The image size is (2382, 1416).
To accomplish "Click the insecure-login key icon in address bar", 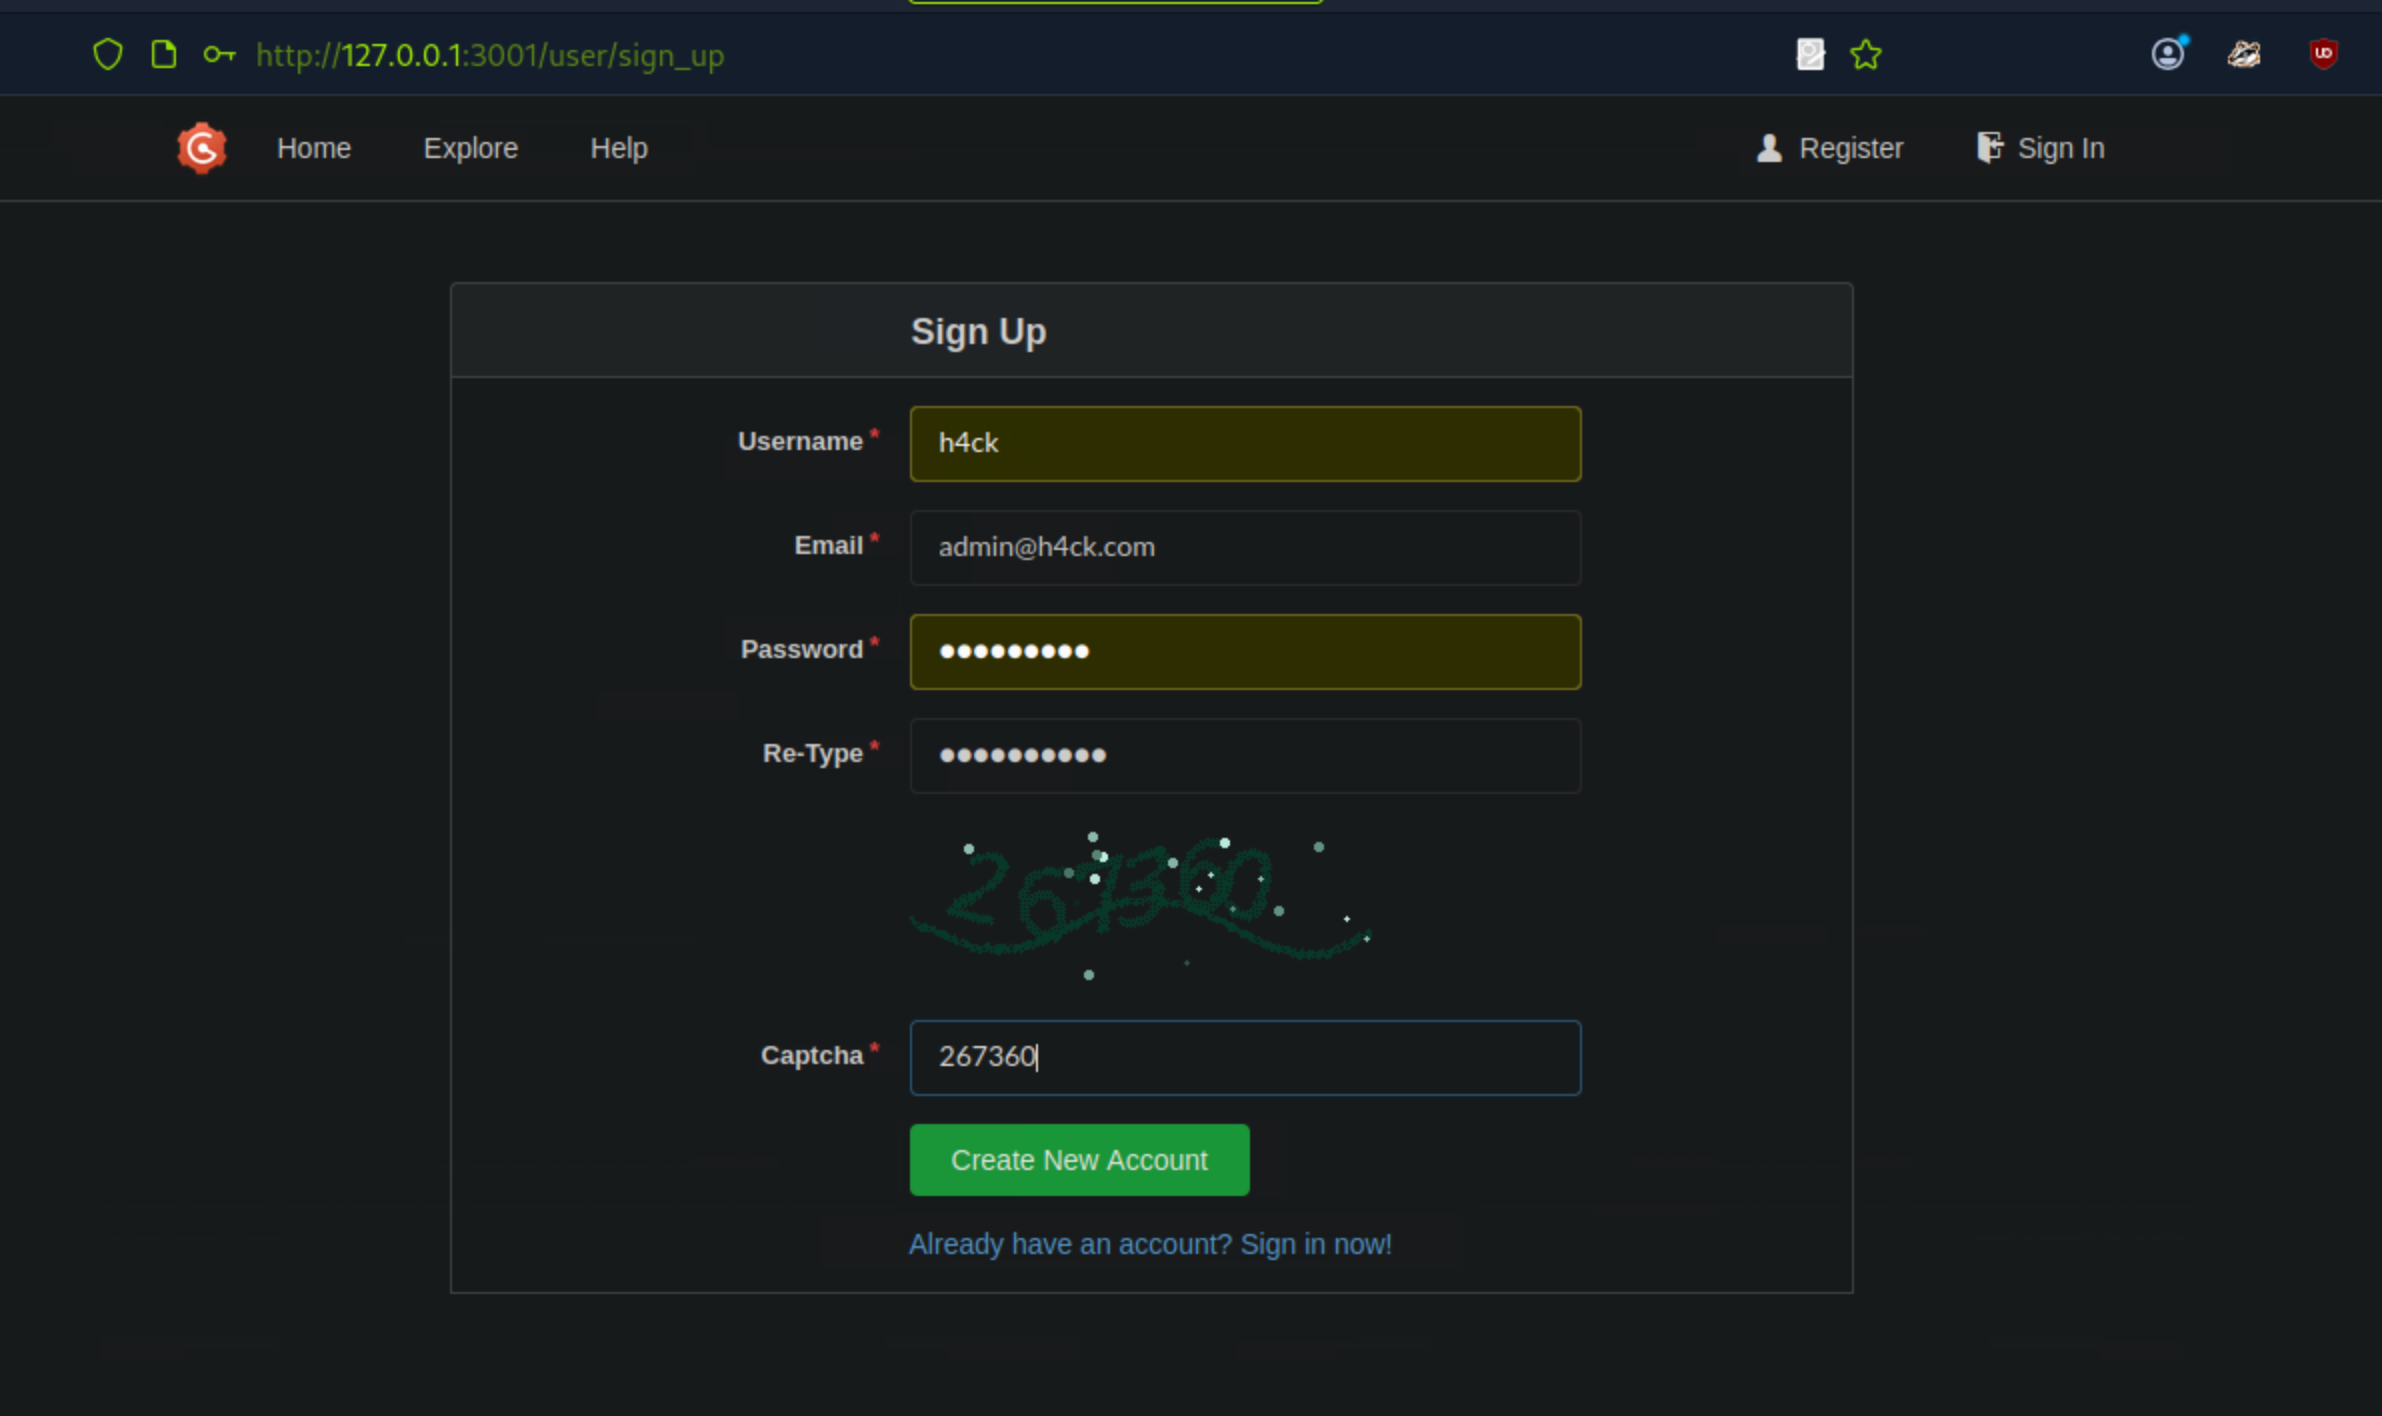I will [x=218, y=55].
